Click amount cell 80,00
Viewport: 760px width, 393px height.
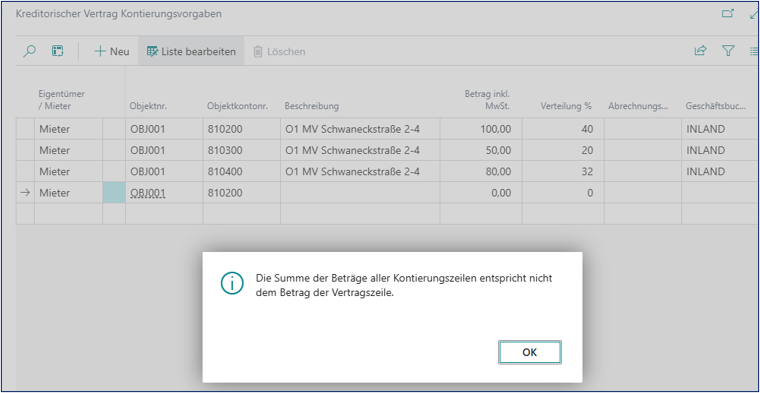click(x=481, y=172)
